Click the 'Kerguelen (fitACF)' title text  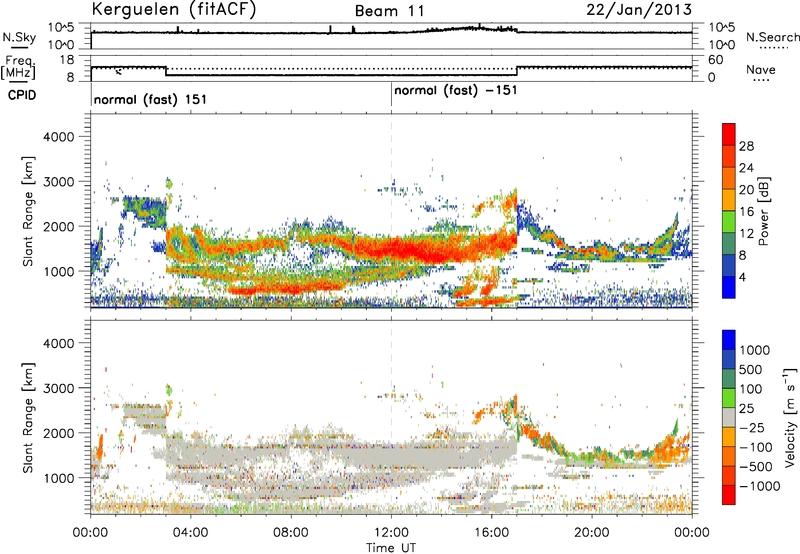coord(173,9)
